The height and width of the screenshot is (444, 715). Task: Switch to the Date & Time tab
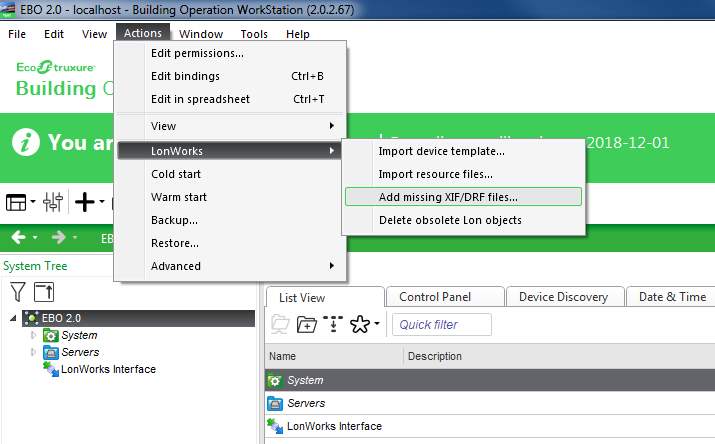tap(672, 297)
